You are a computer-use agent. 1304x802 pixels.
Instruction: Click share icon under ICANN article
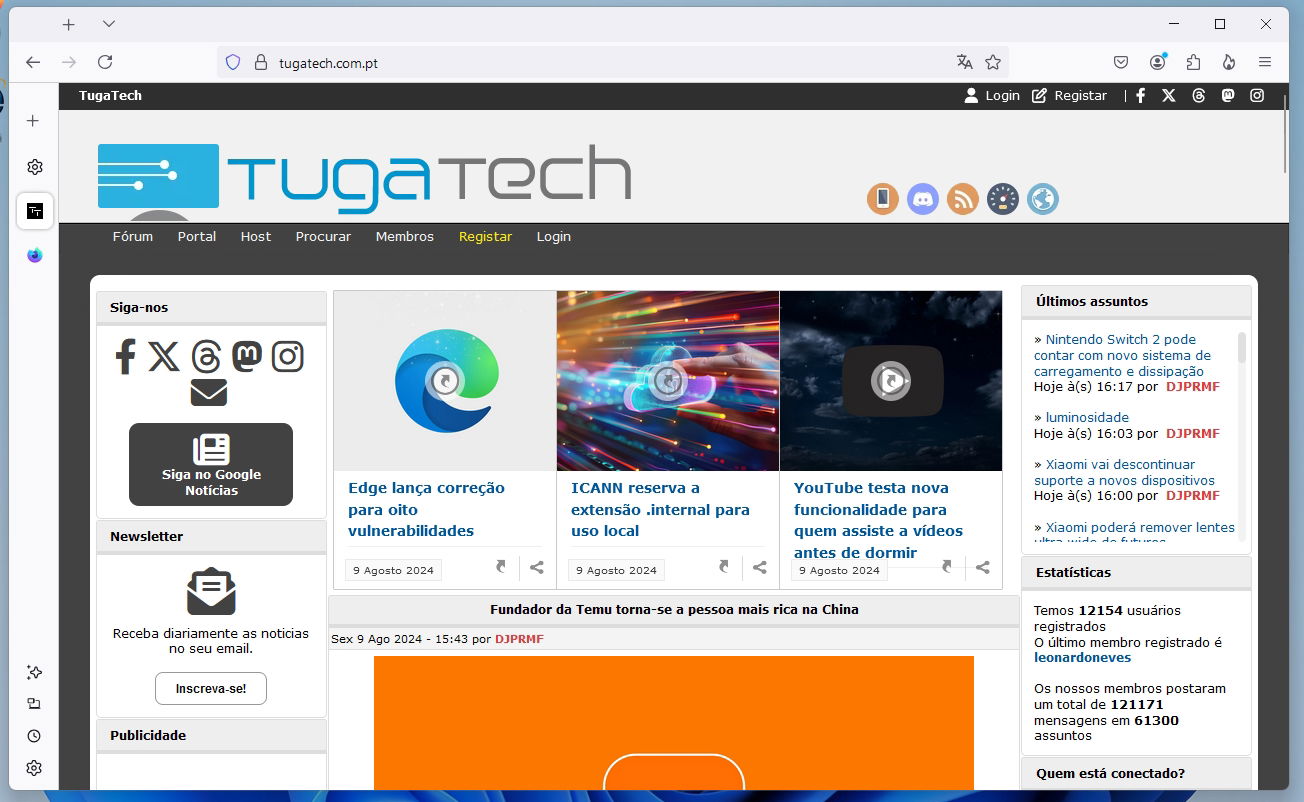point(760,567)
